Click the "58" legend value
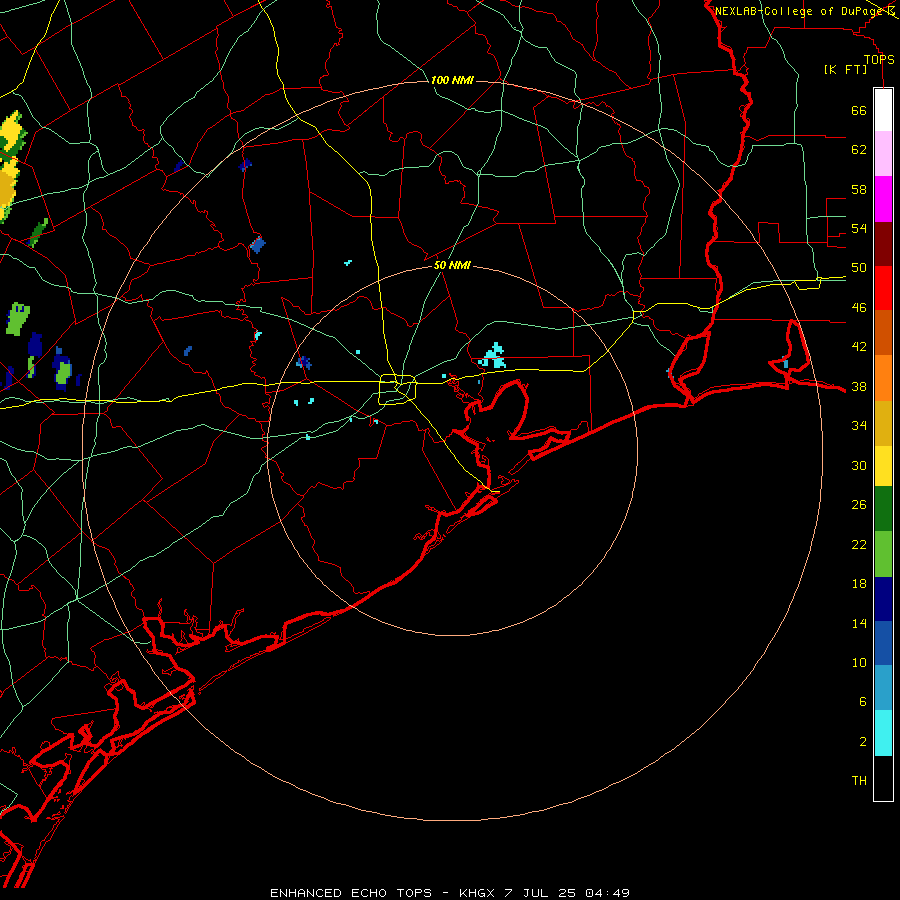 [859, 189]
